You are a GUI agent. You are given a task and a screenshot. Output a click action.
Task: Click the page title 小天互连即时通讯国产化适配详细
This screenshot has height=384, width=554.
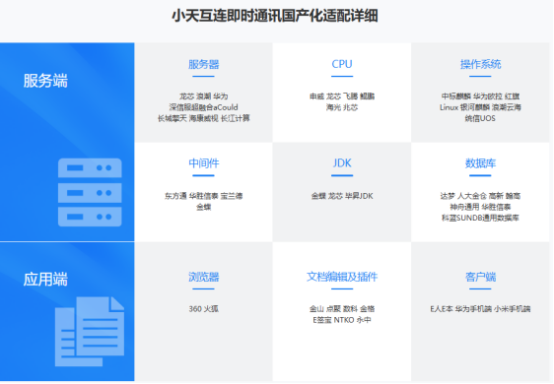point(275,16)
